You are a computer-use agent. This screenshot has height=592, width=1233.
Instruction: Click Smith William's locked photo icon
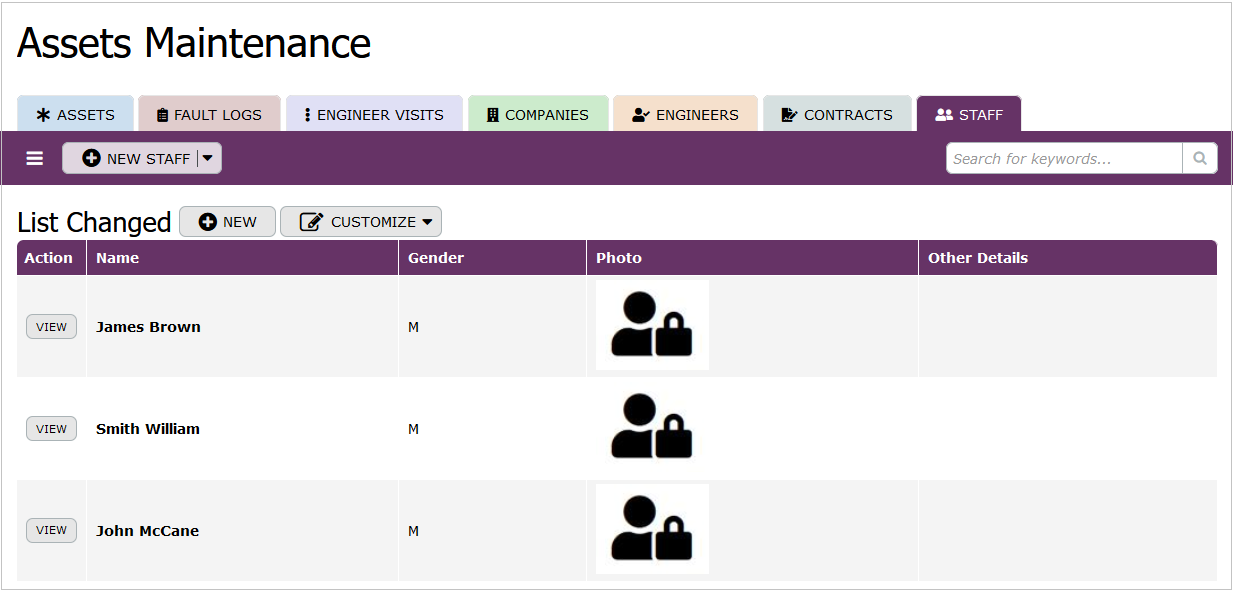coord(652,427)
